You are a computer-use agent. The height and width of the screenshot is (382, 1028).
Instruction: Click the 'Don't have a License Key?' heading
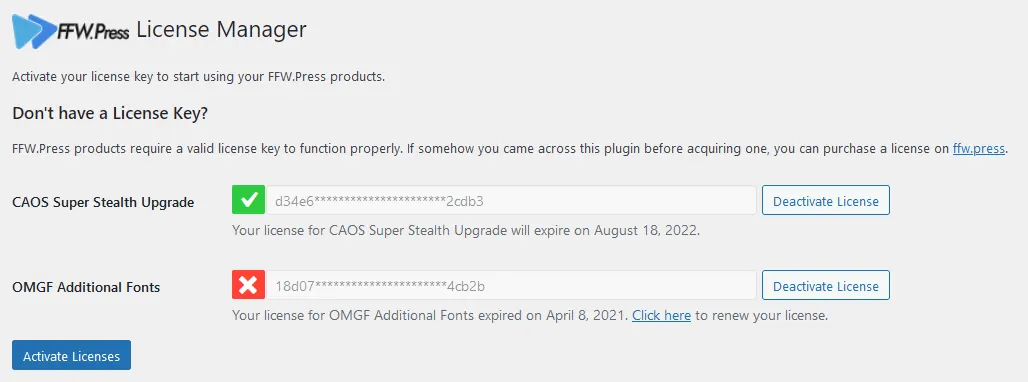(110, 113)
